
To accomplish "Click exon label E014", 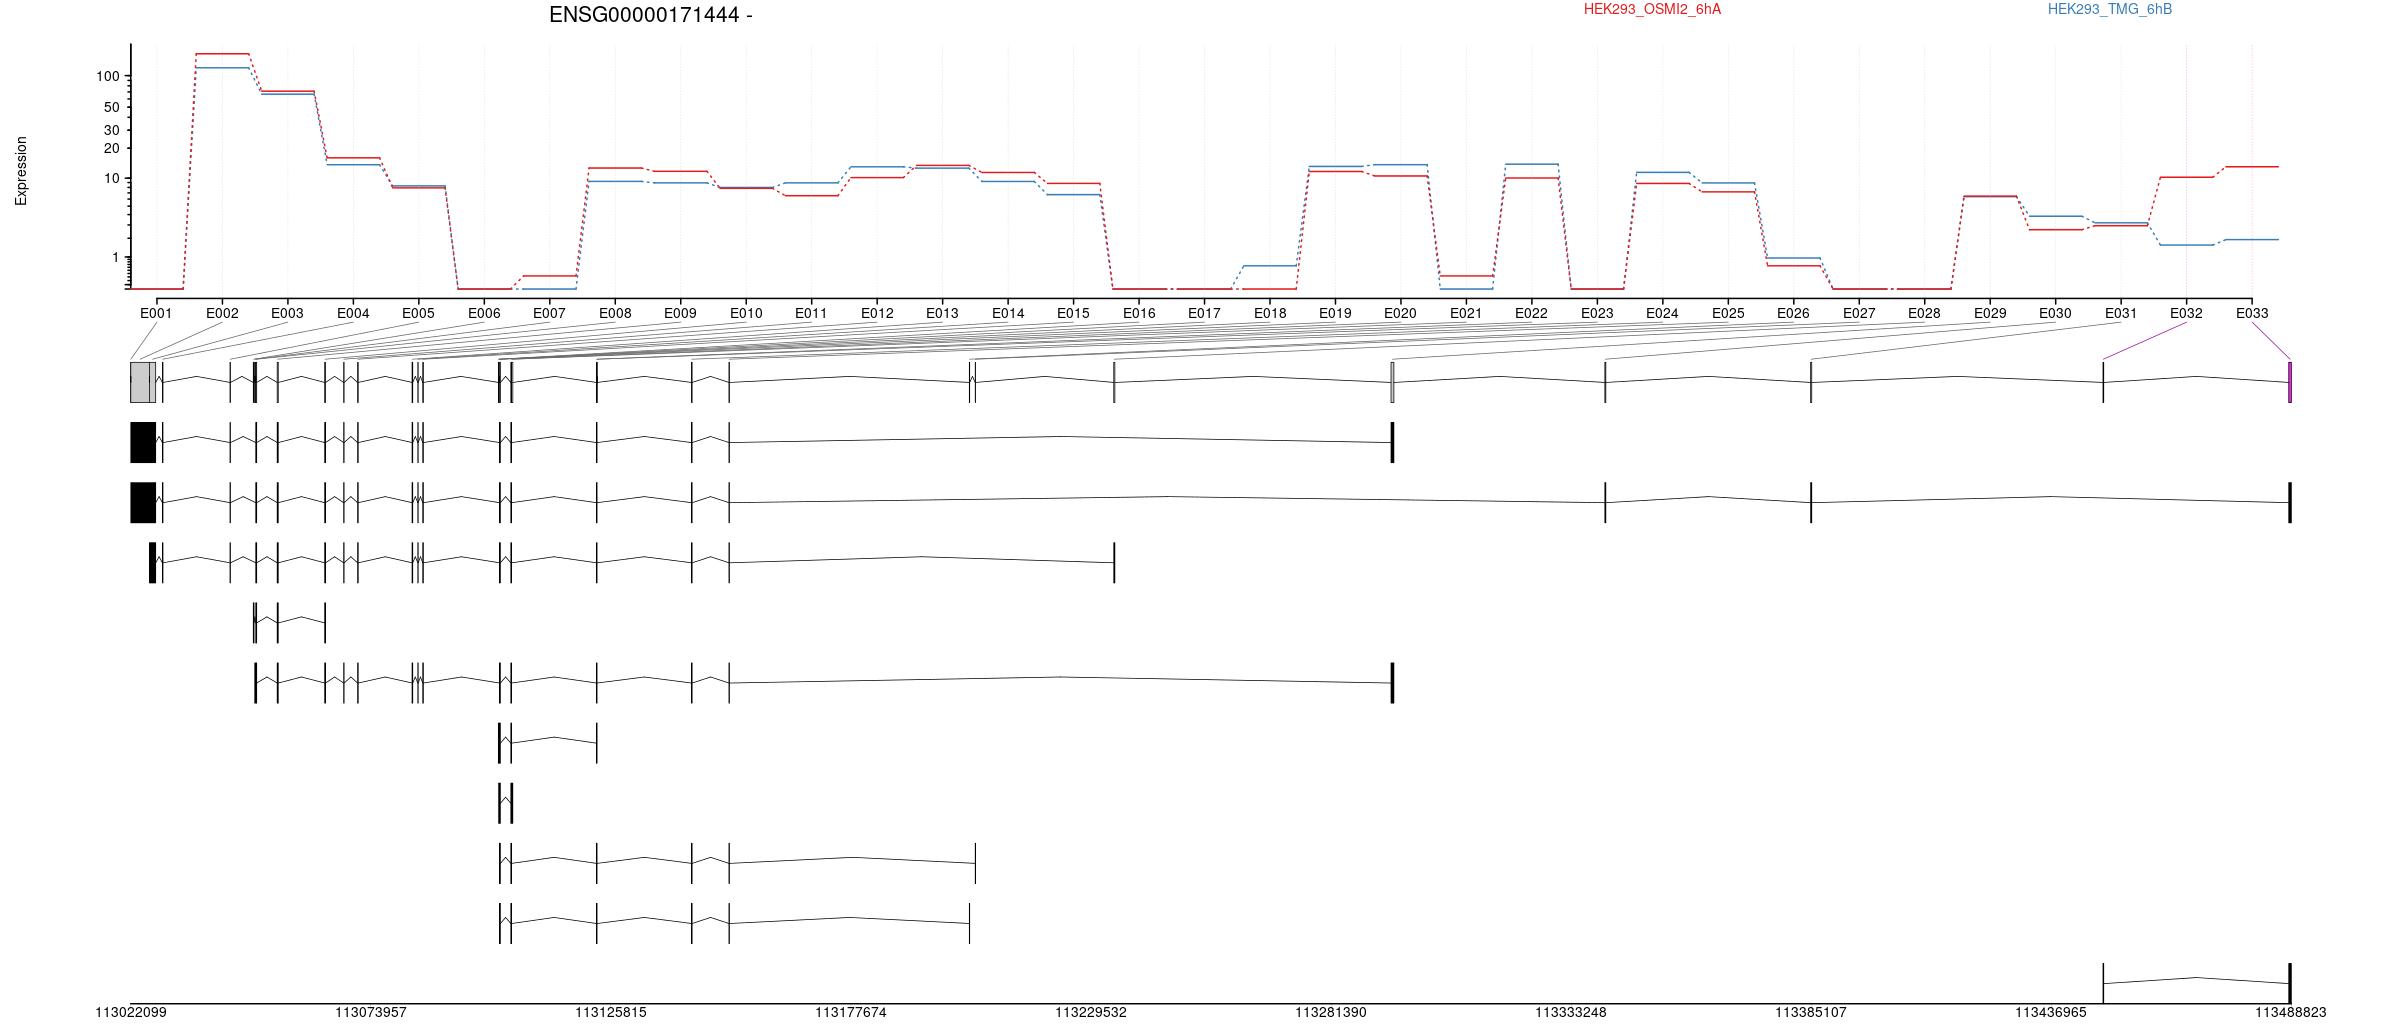I will click(x=1008, y=313).
